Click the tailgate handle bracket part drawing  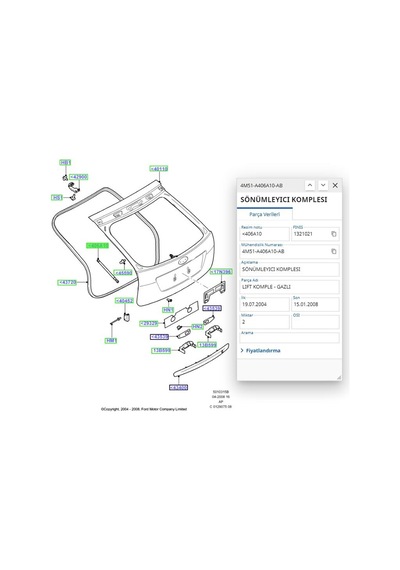[x=214, y=292]
